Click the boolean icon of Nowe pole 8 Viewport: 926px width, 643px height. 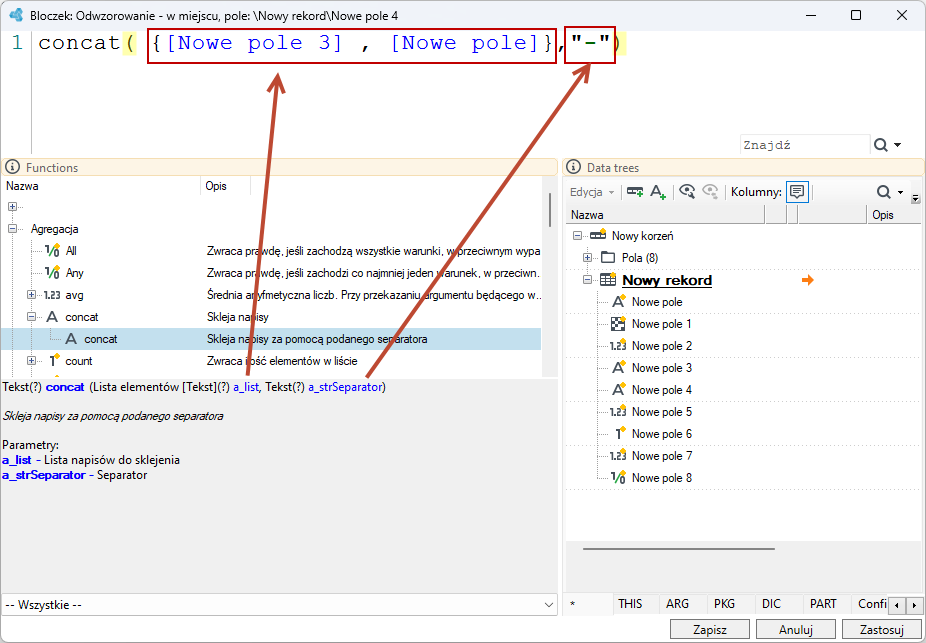[x=618, y=478]
